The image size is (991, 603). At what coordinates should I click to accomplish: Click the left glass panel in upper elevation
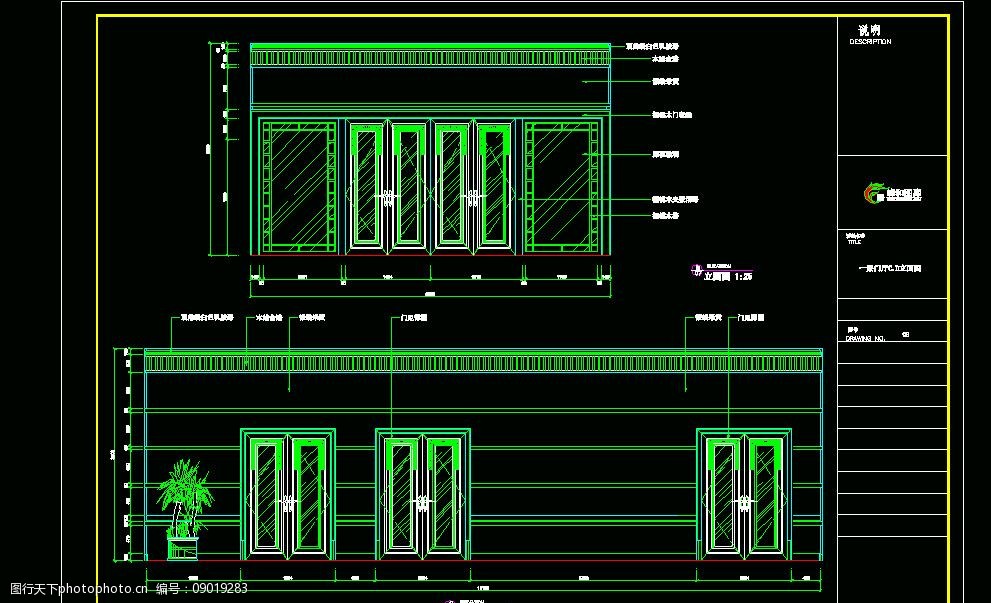tap(298, 186)
